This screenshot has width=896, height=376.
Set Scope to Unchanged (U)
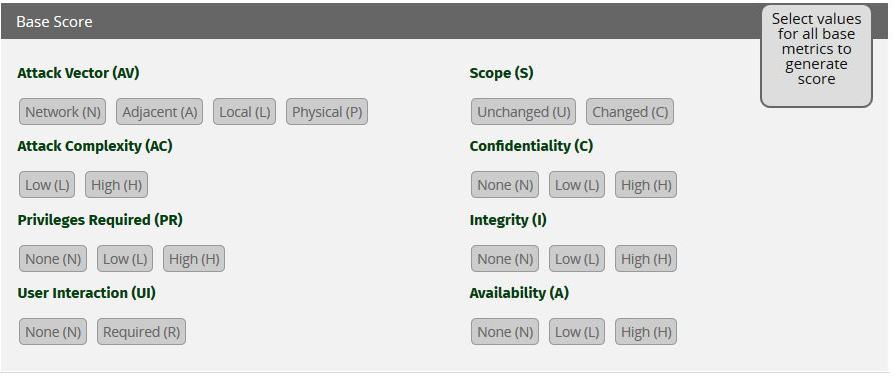(x=523, y=111)
